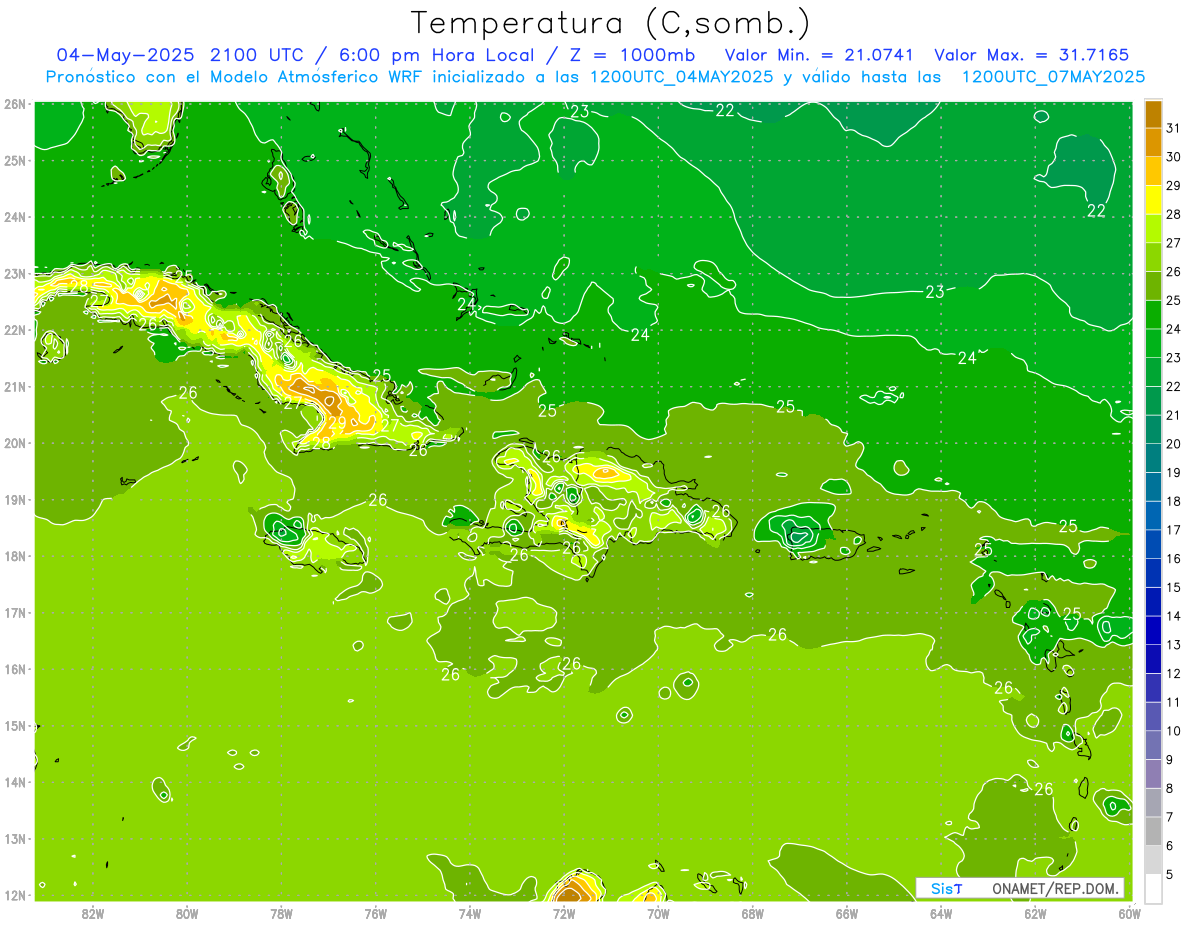Pick the dark blue swatch between legend 13 and 14

(1154, 630)
